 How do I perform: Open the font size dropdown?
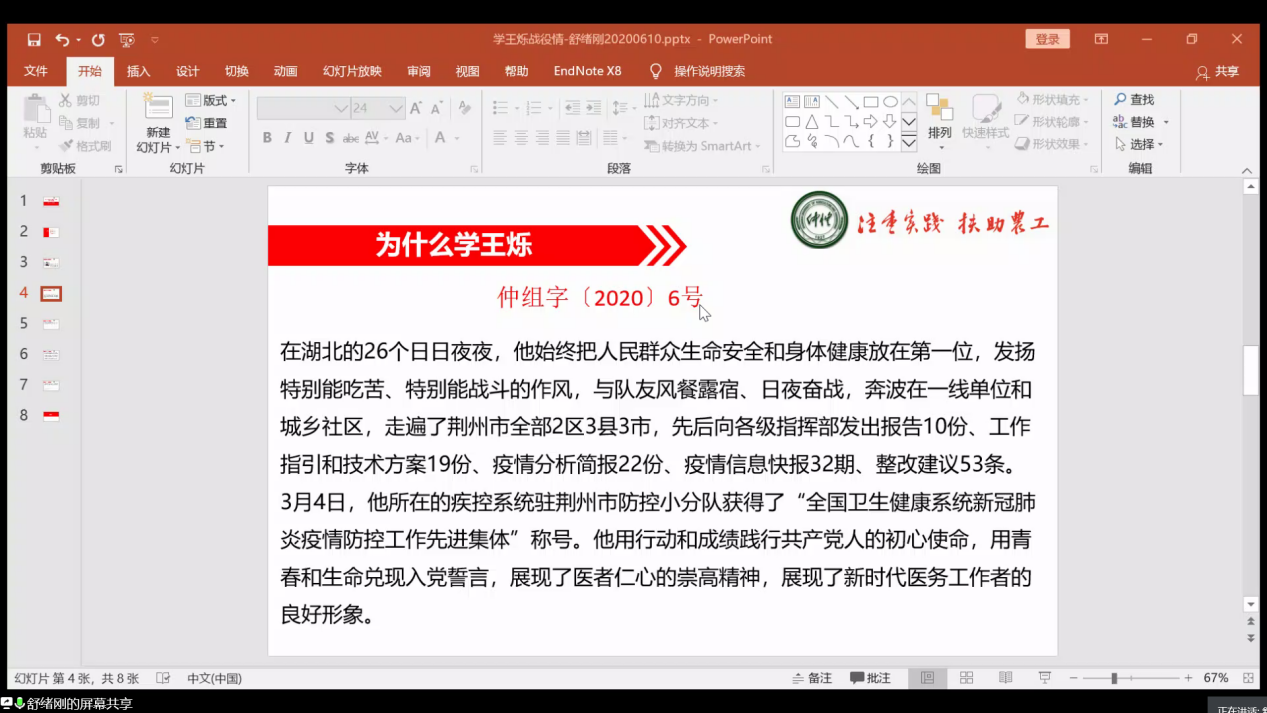(396, 108)
